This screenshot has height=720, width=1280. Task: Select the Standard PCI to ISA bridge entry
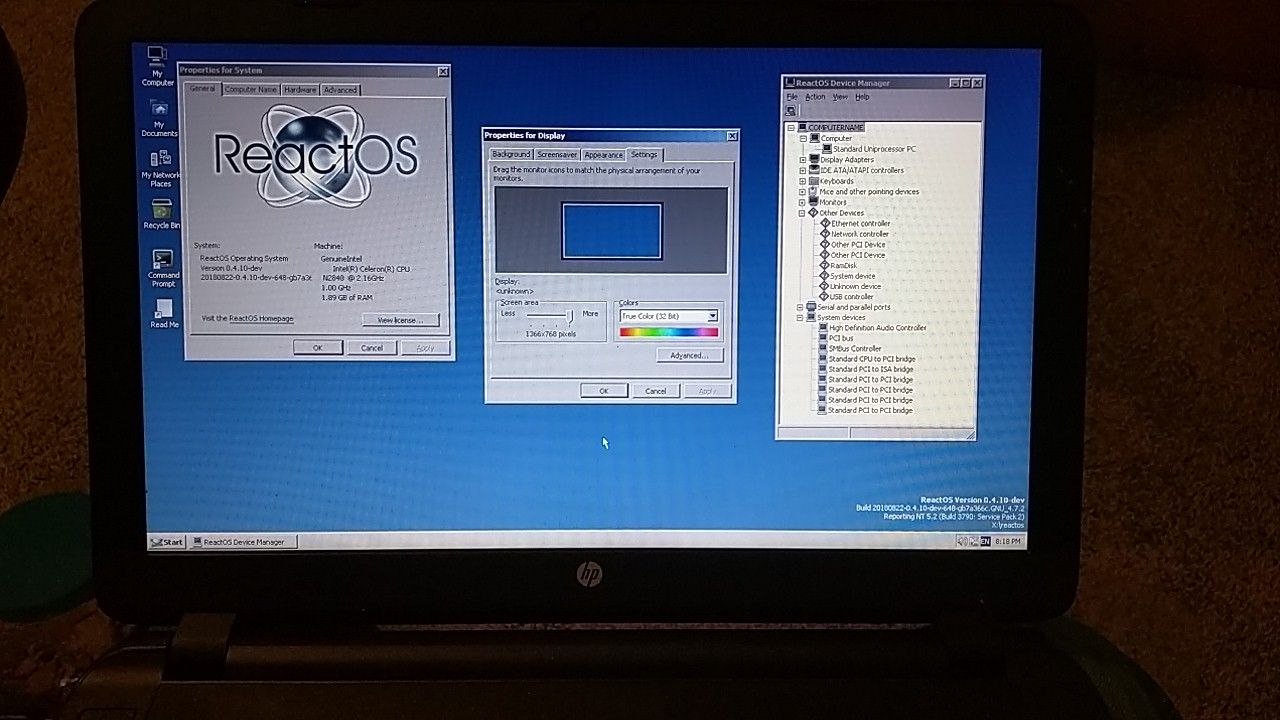(x=871, y=369)
